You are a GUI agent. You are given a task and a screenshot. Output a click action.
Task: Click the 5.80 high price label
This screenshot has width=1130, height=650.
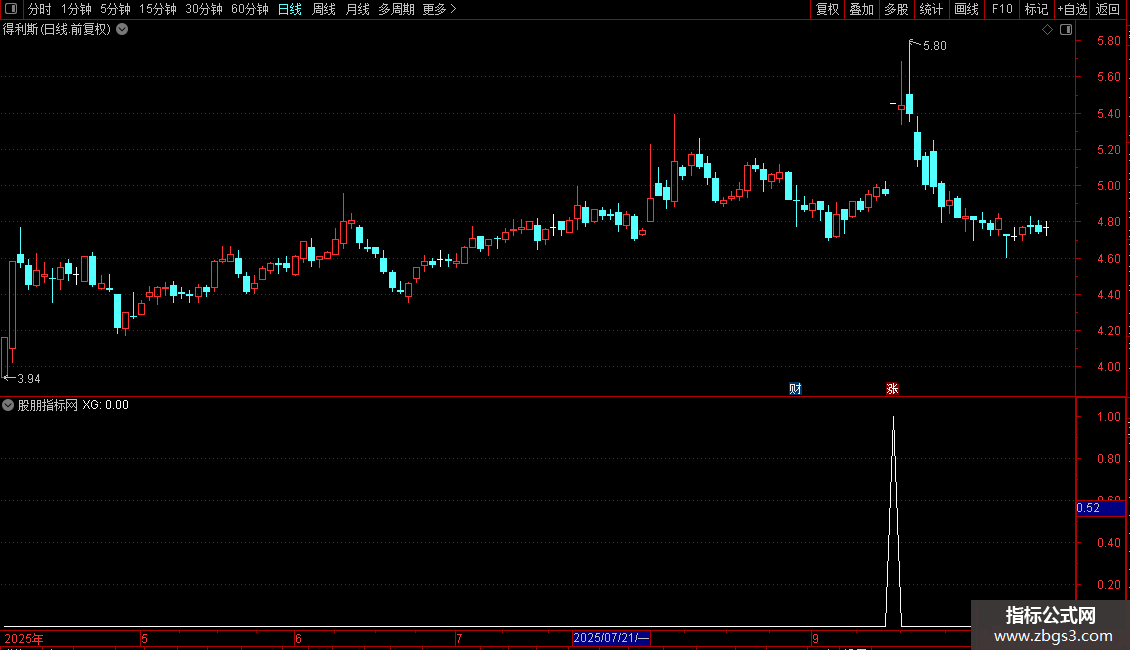(935, 45)
